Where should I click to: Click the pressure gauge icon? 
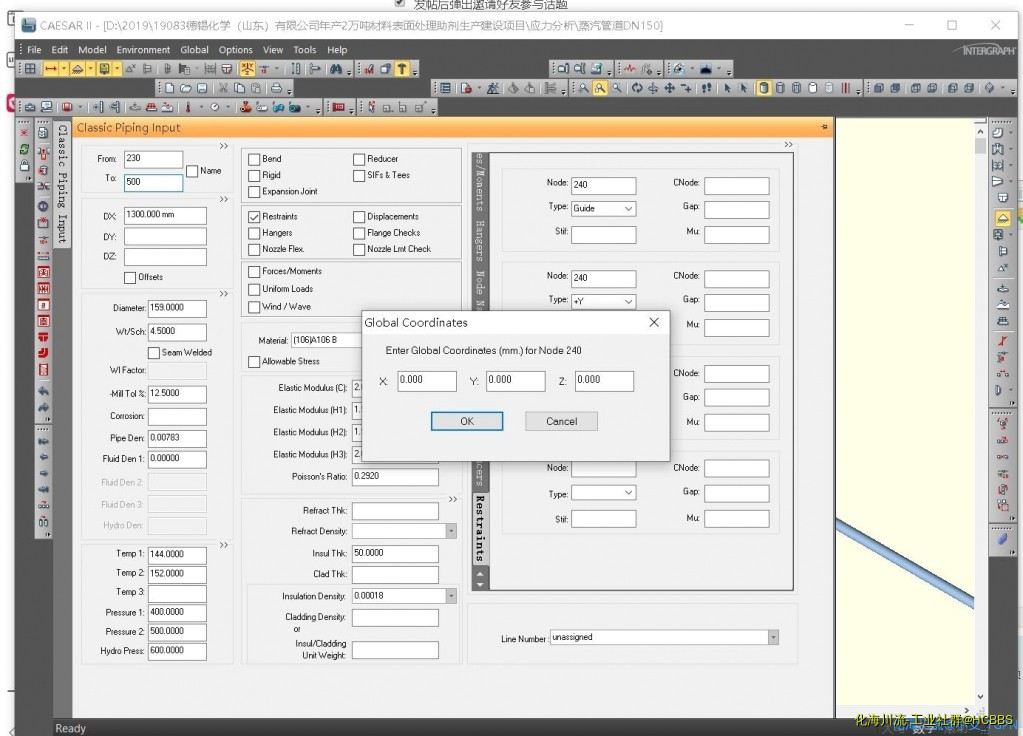point(215,107)
